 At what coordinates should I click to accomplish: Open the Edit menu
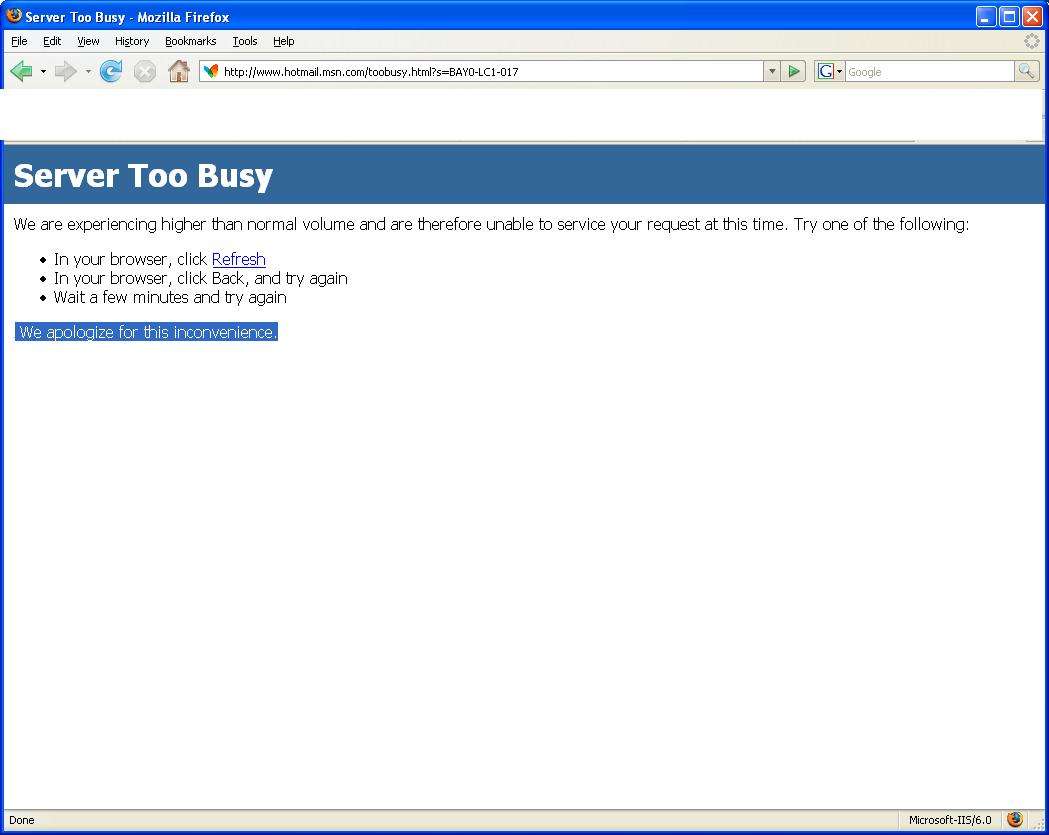(x=52, y=41)
